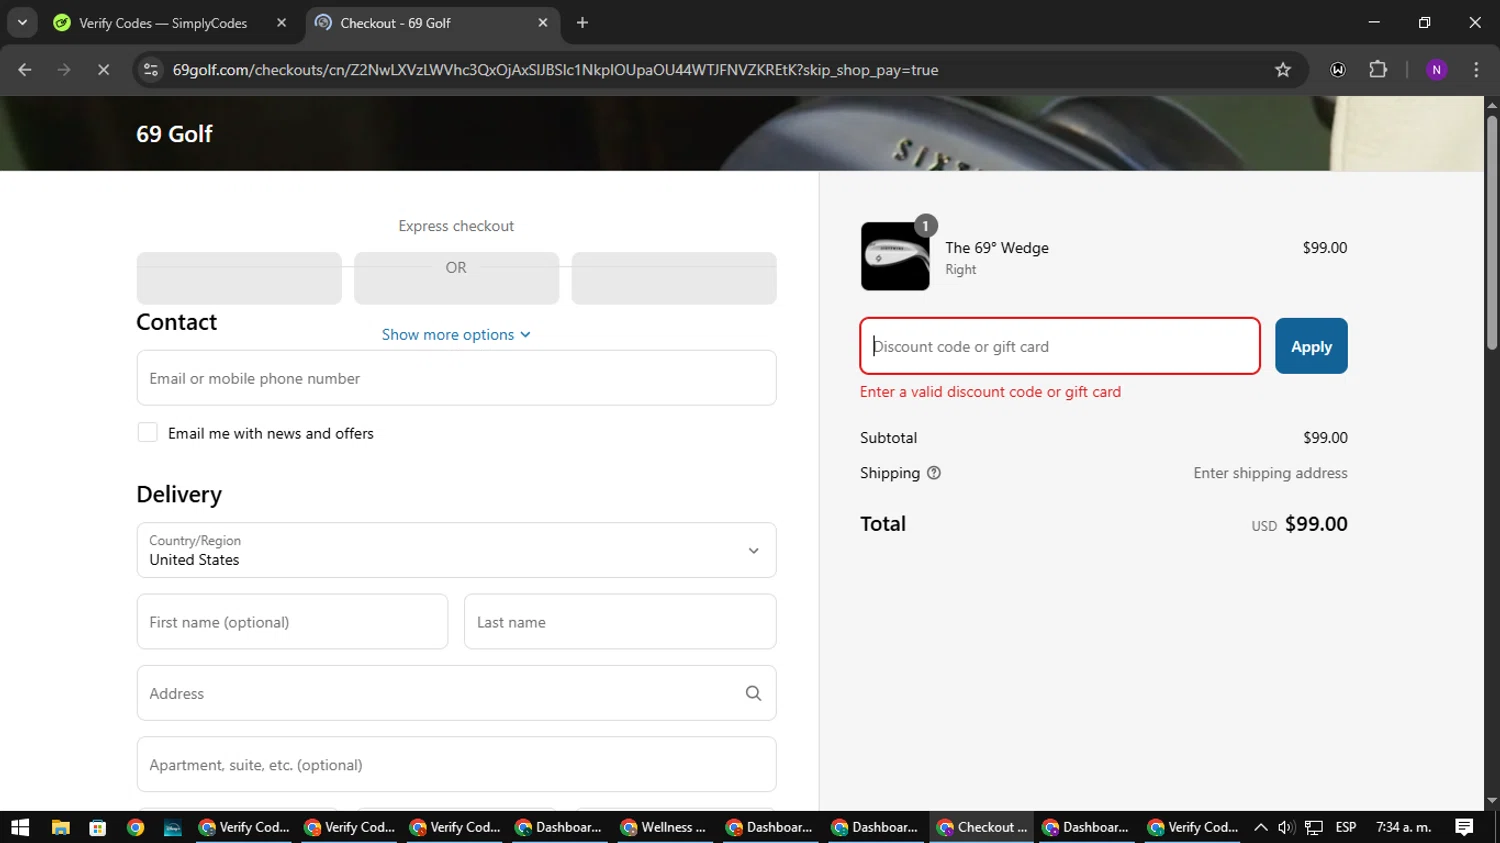
Task: Open Chrome three-dot menu
Action: click(x=1476, y=70)
